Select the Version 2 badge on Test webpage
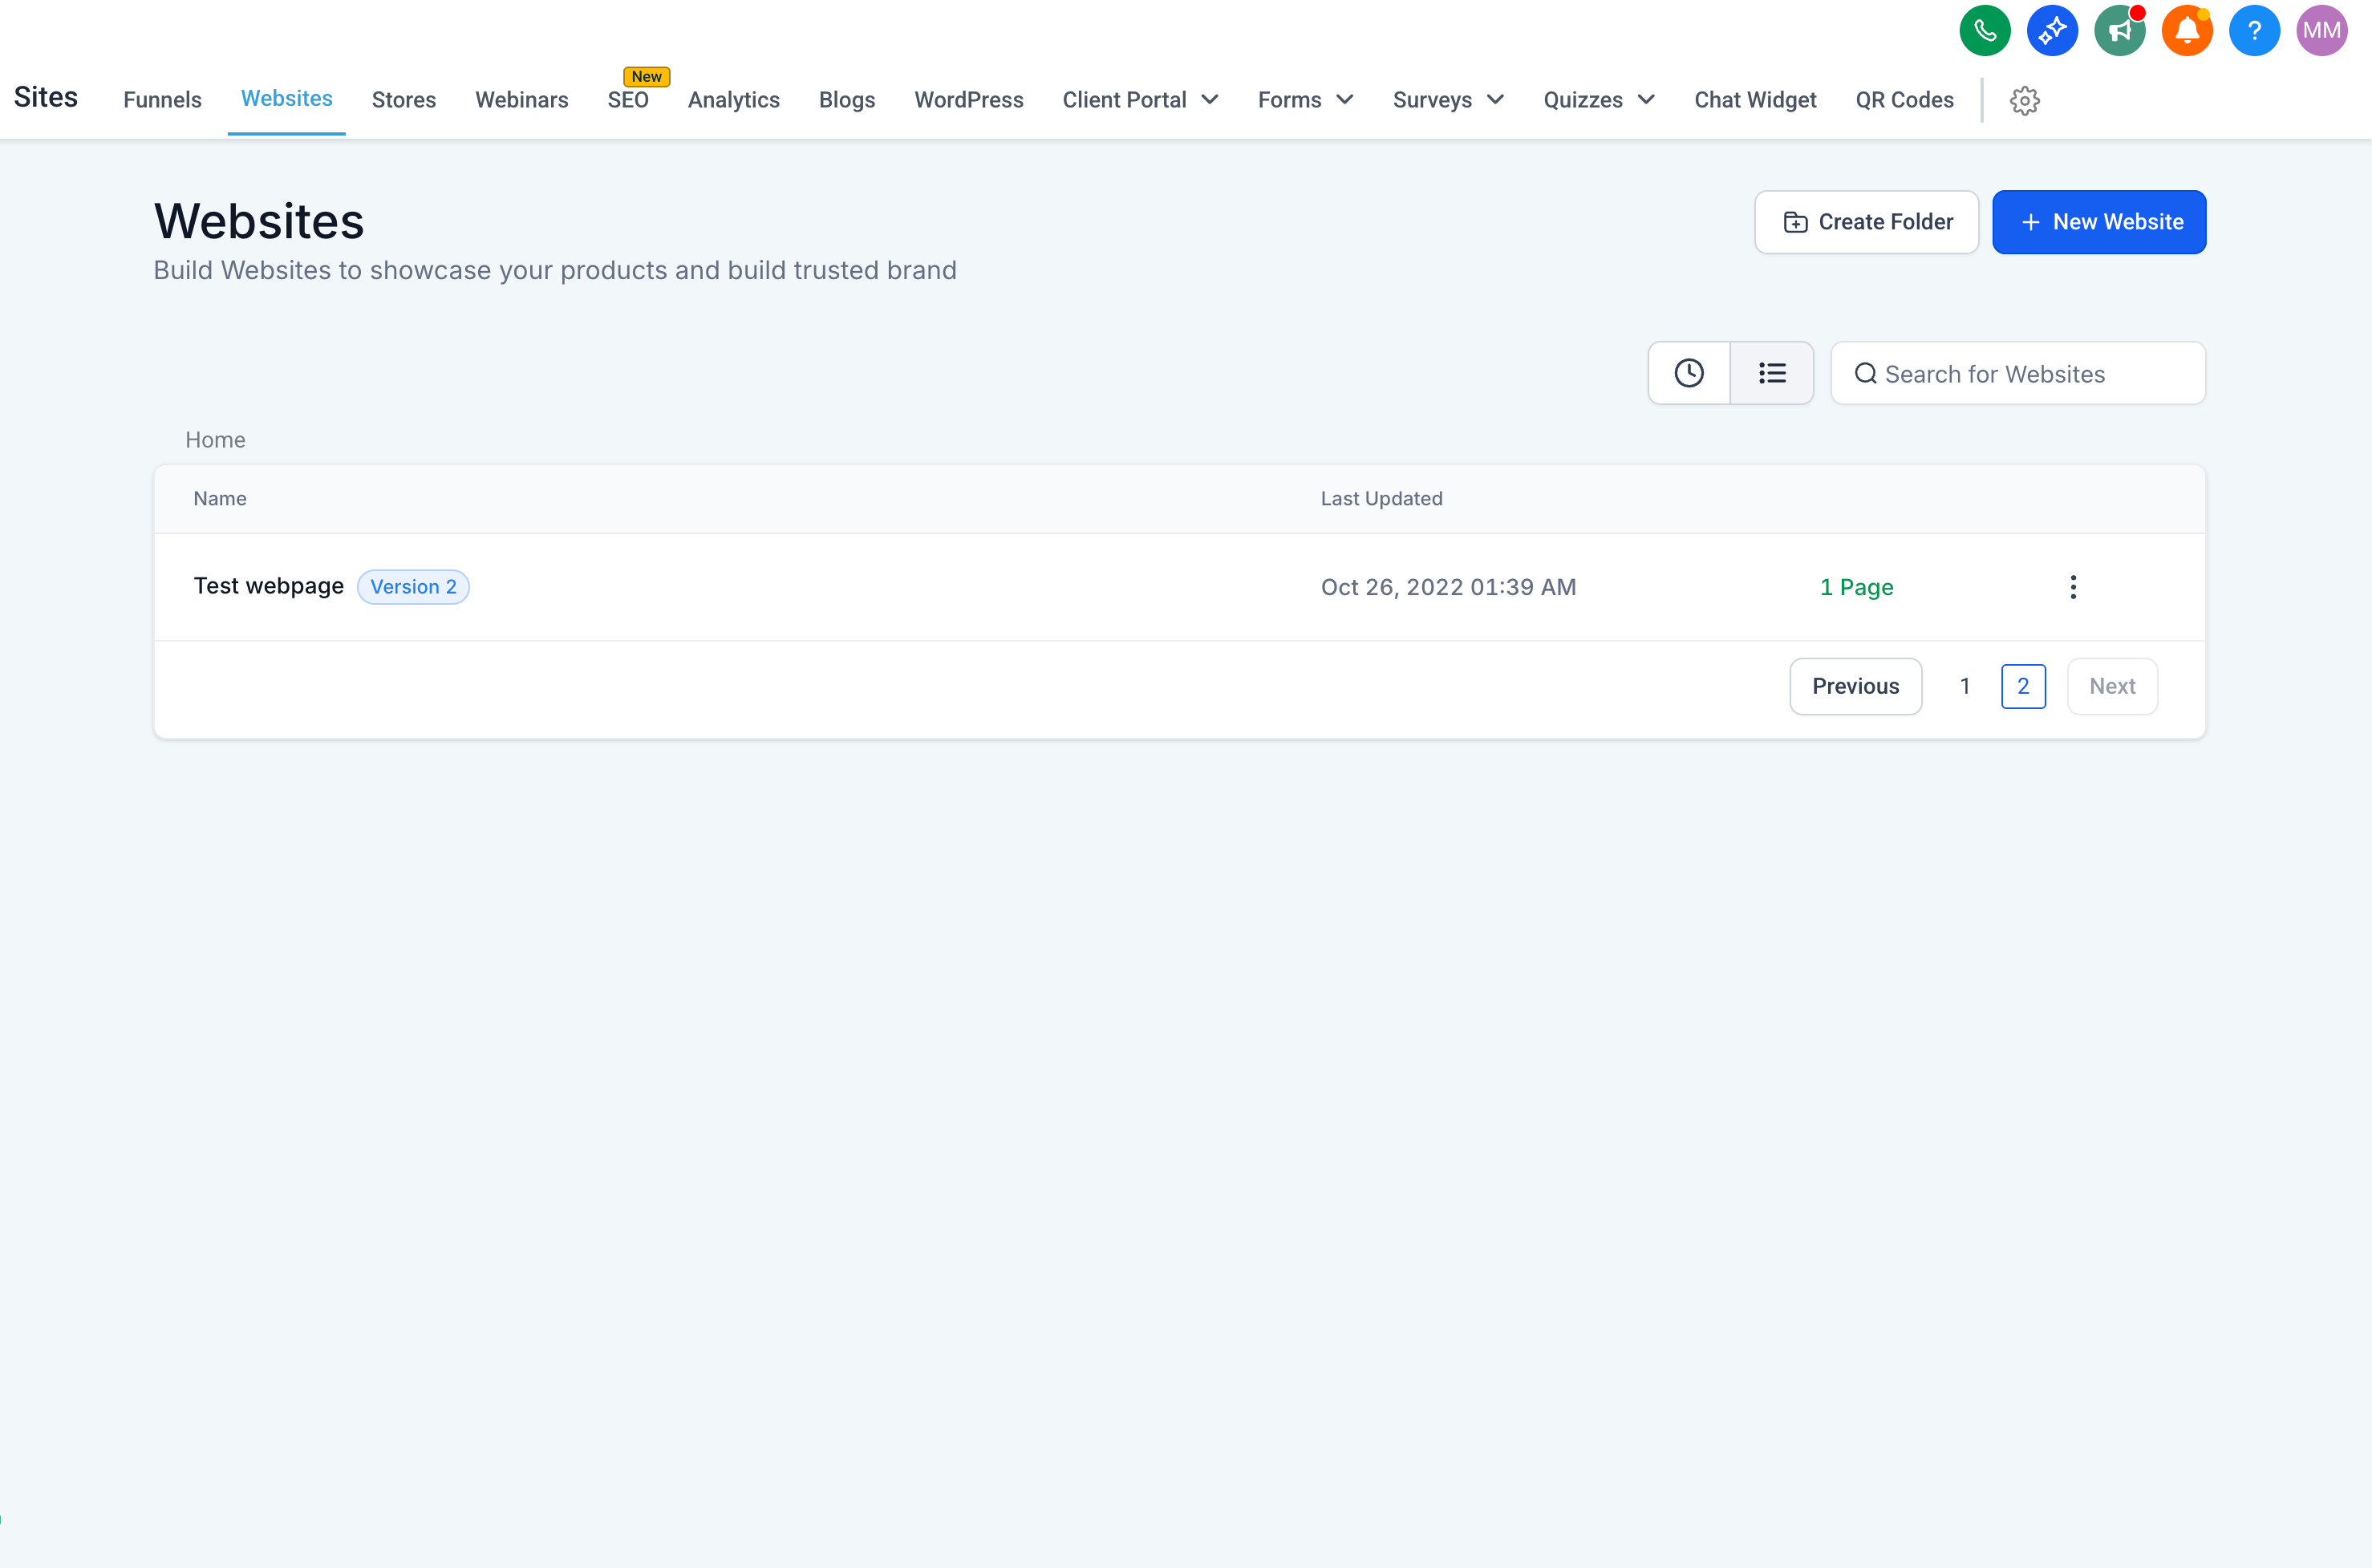2372x1568 pixels. 413,587
